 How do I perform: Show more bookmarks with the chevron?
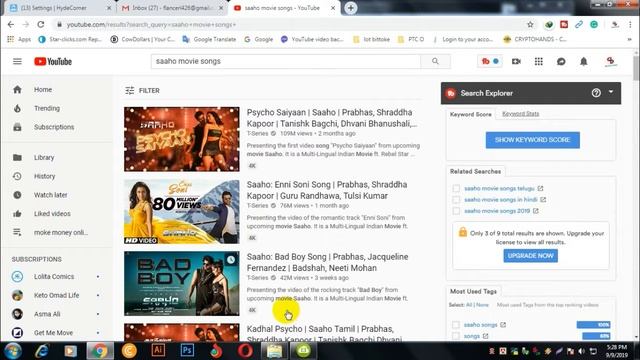[x=629, y=40]
